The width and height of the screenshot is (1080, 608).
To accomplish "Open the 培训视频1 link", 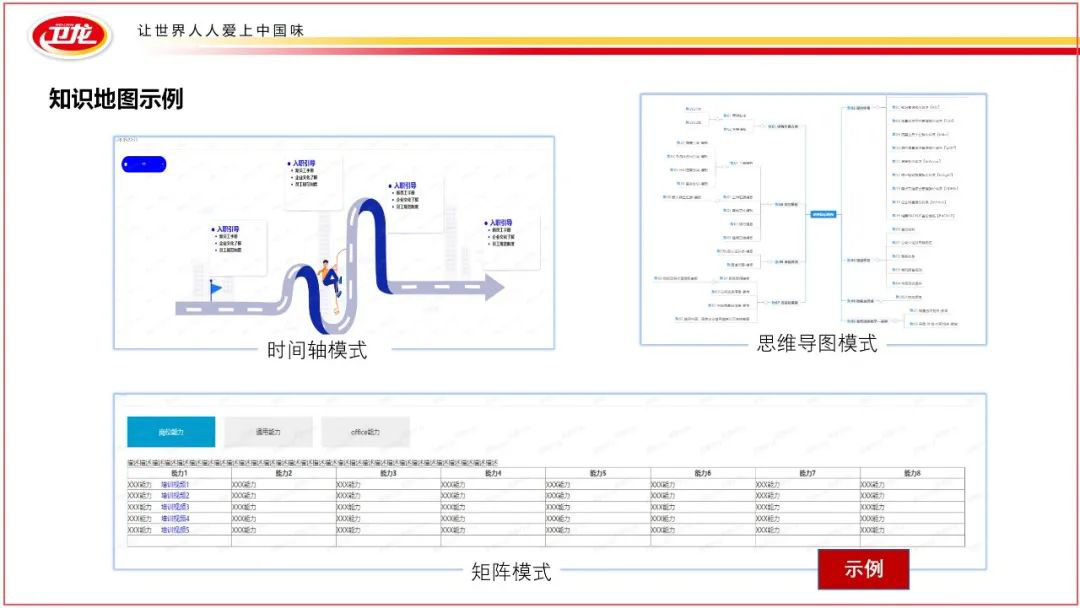I will 175,485.
